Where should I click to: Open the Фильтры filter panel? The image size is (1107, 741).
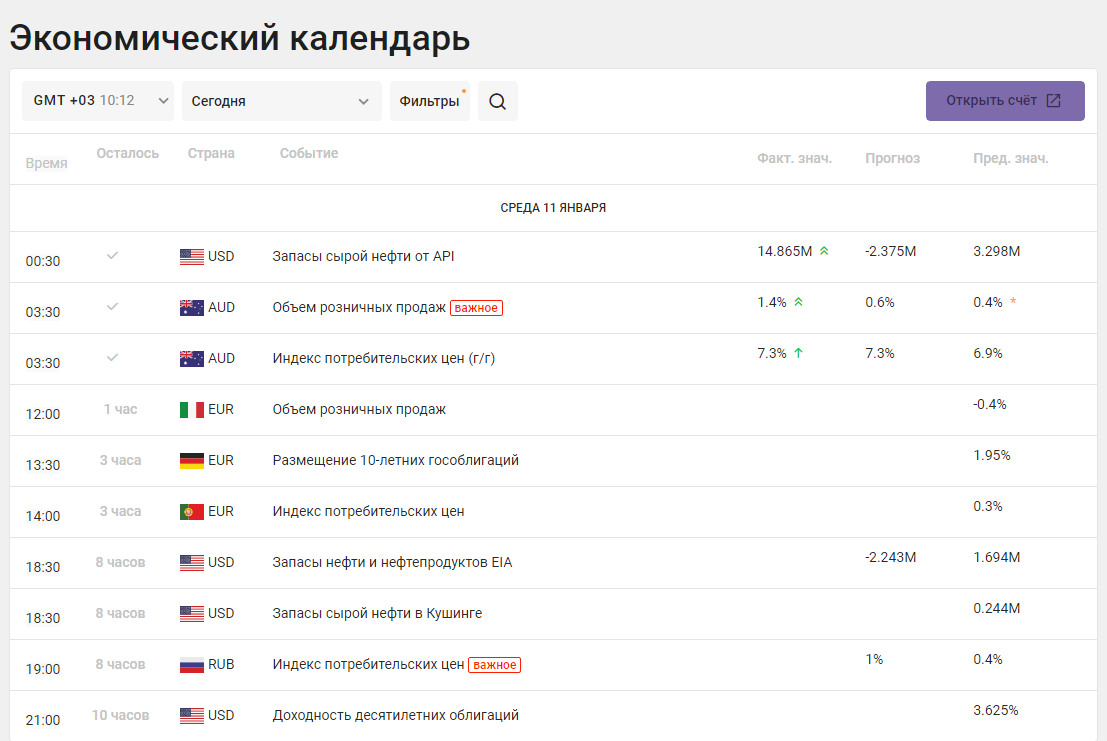(430, 101)
